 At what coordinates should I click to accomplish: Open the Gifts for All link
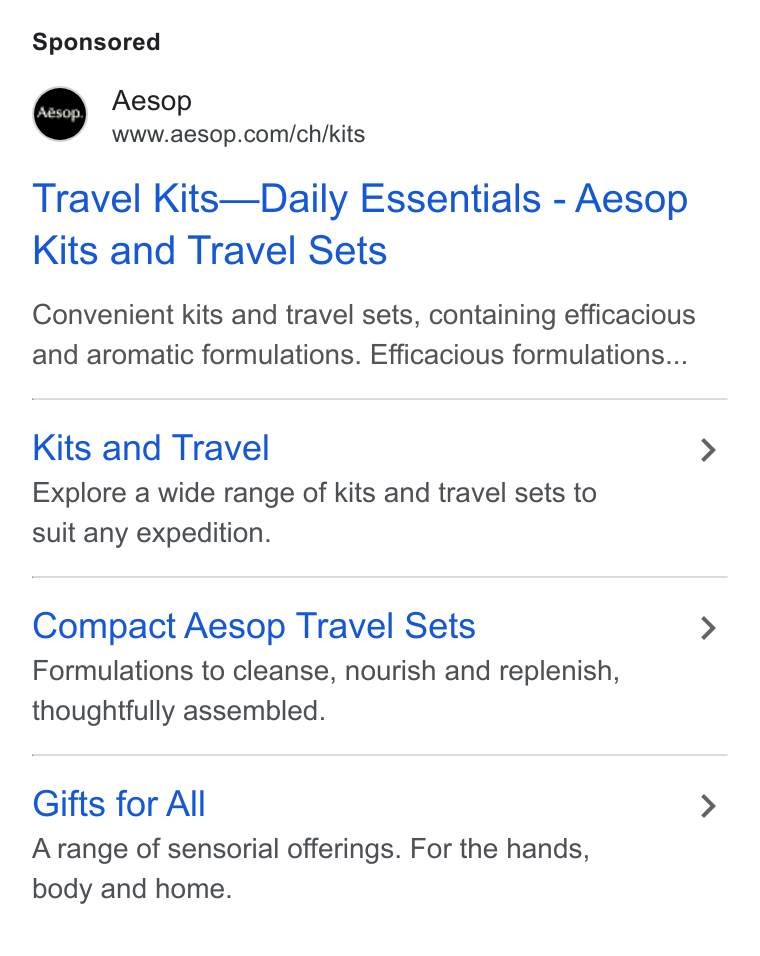tap(119, 804)
